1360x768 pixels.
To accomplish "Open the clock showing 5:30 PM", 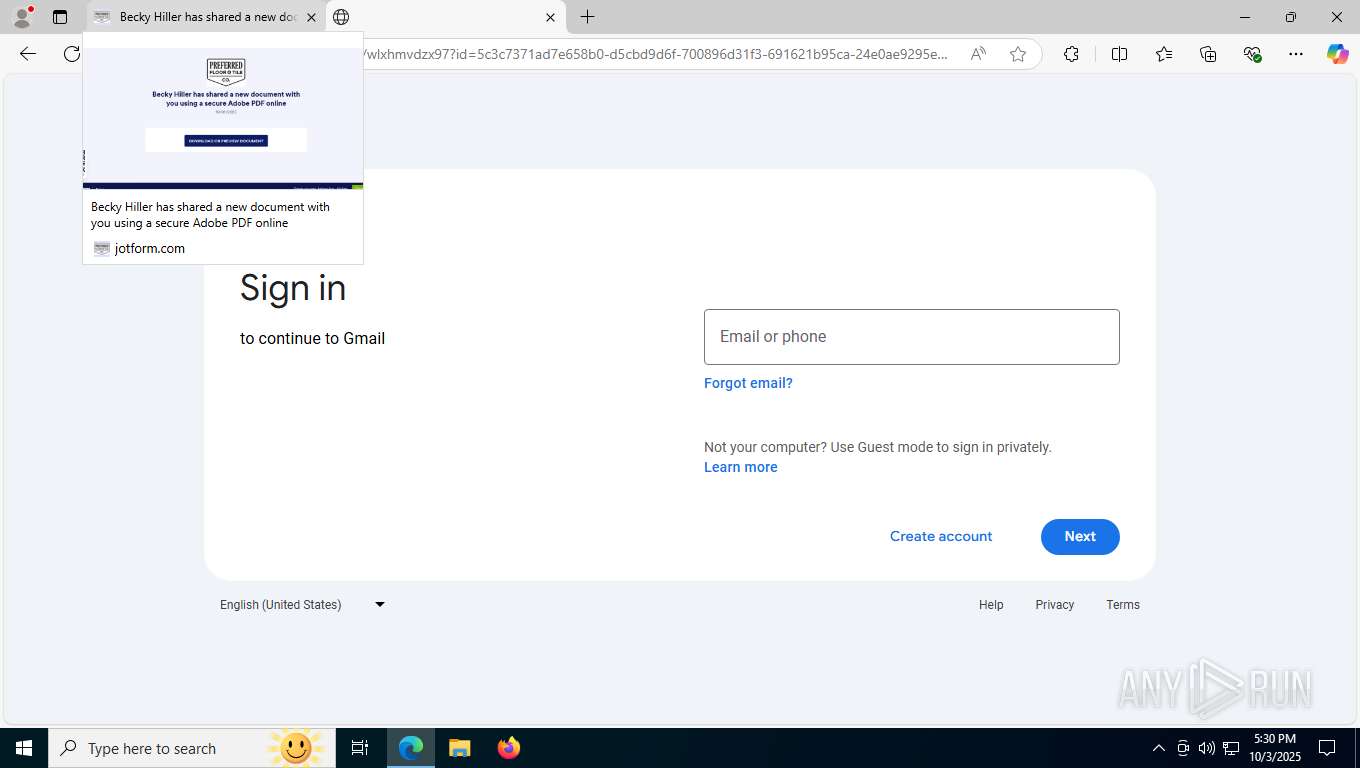I will pos(1274,748).
